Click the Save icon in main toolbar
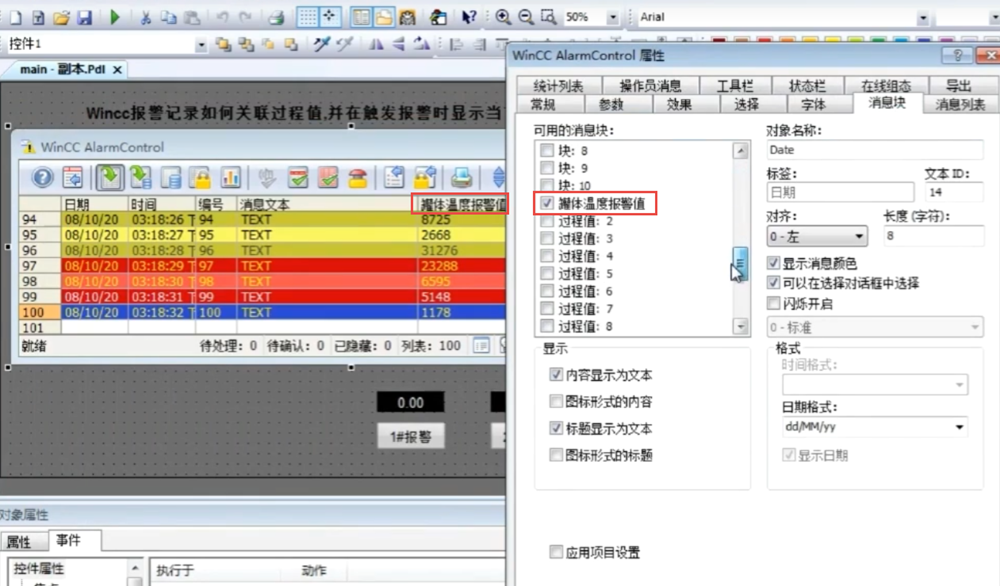The height and width of the screenshot is (586, 1000). pyautogui.click(x=85, y=17)
